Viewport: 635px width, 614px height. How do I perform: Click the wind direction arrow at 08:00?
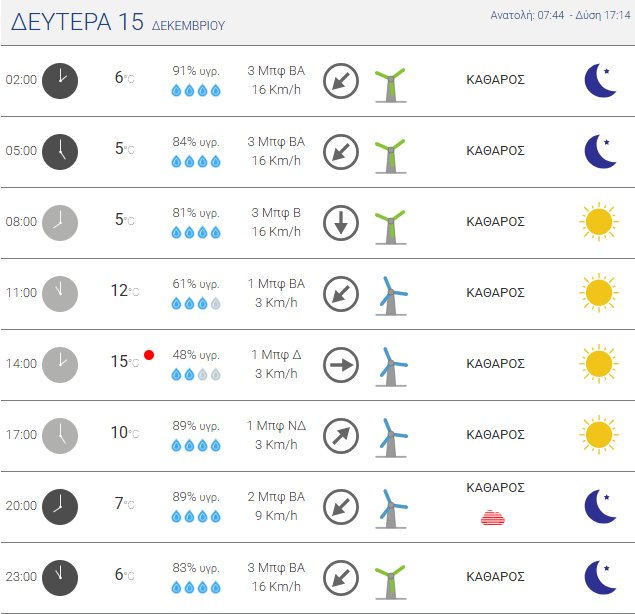(341, 222)
